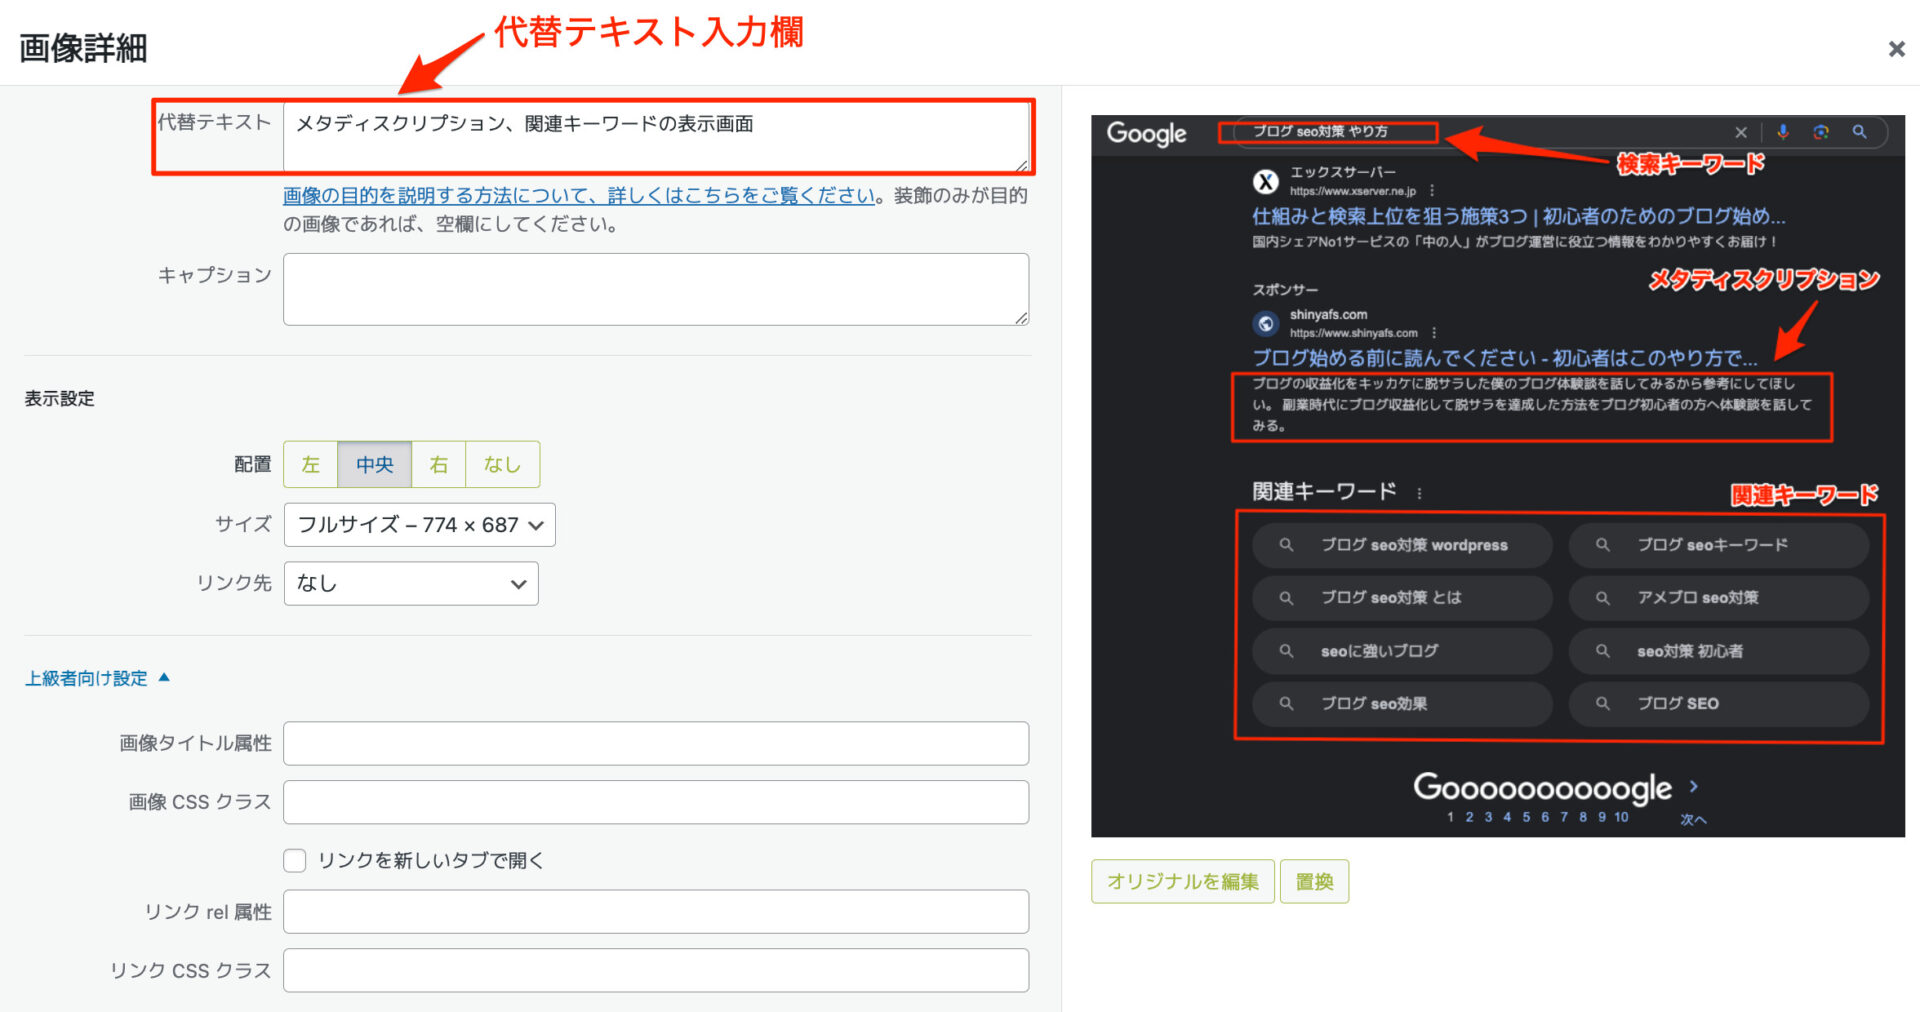
Task: Click the キャプション field label
Action: click(215, 275)
